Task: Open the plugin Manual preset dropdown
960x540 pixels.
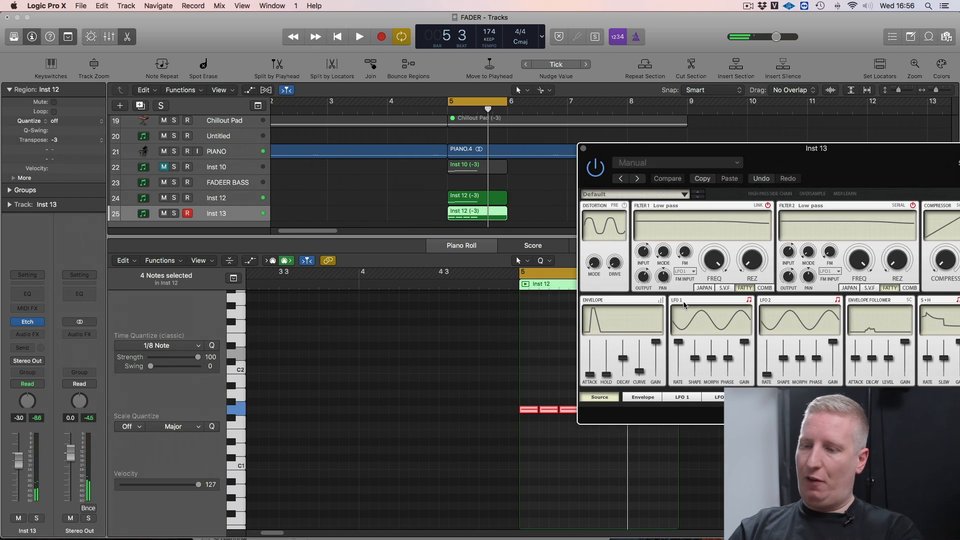Action: (677, 163)
